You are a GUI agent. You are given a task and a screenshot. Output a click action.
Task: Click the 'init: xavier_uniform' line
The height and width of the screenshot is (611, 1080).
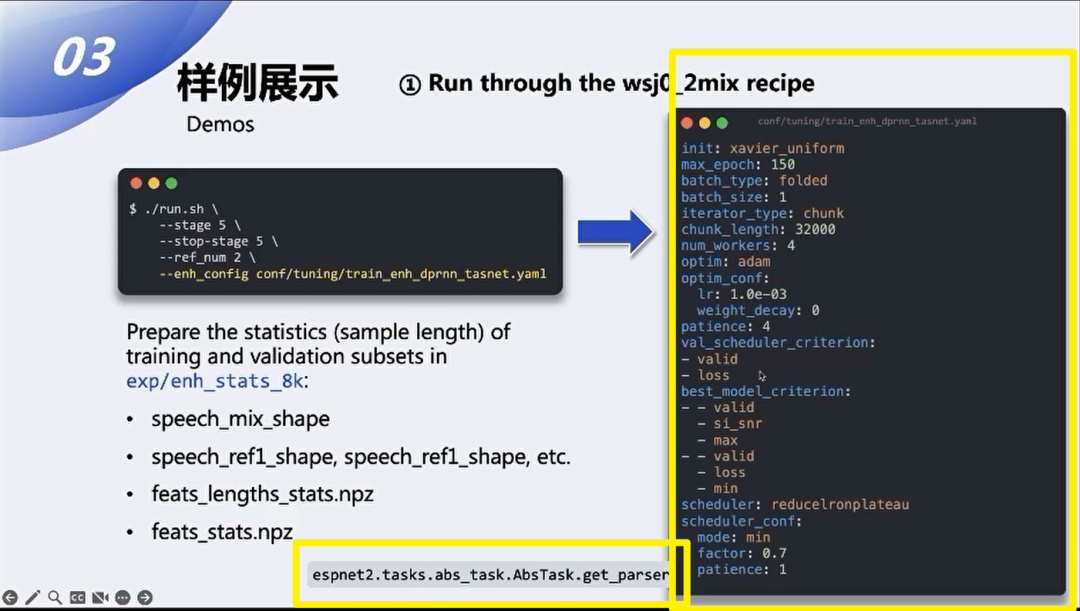click(x=762, y=148)
